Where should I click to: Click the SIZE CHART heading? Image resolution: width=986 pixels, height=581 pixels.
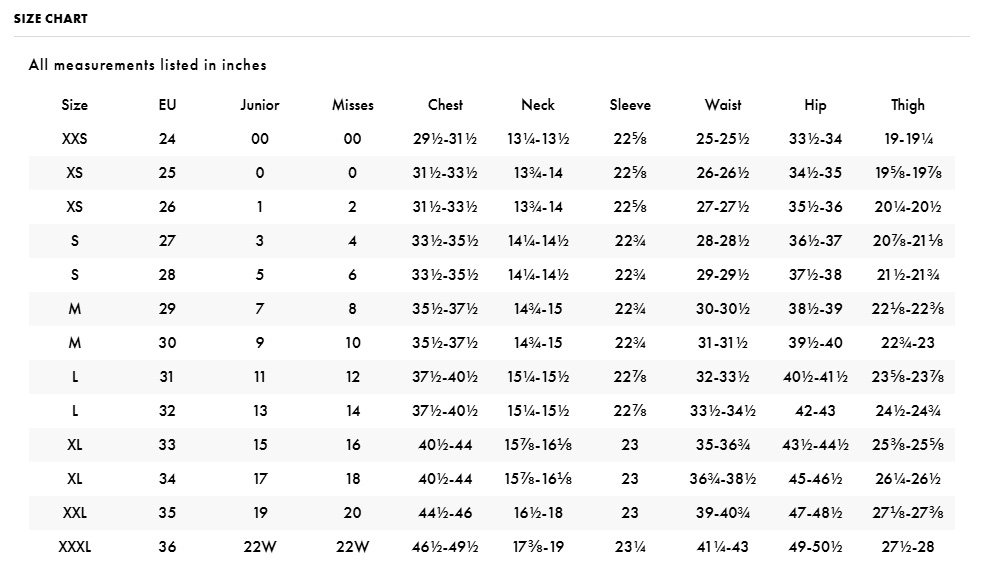pyautogui.click(x=51, y=19)
